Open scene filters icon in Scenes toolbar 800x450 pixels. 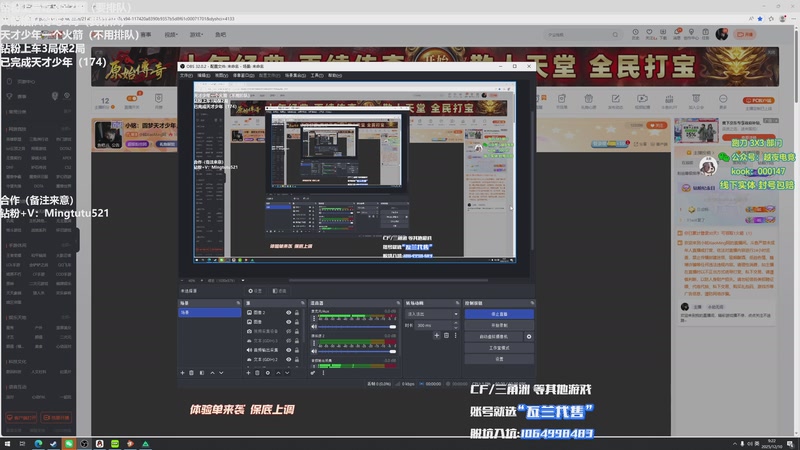[202, 373]
